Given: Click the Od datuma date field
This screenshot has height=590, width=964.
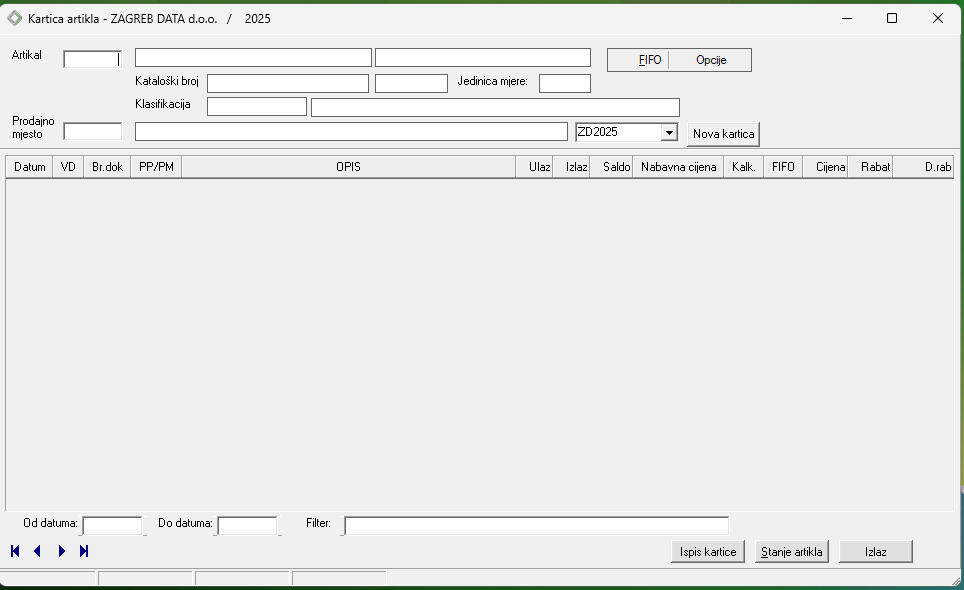Looking at the screenshot, I should pyautogui.click(x=112, y=526).
